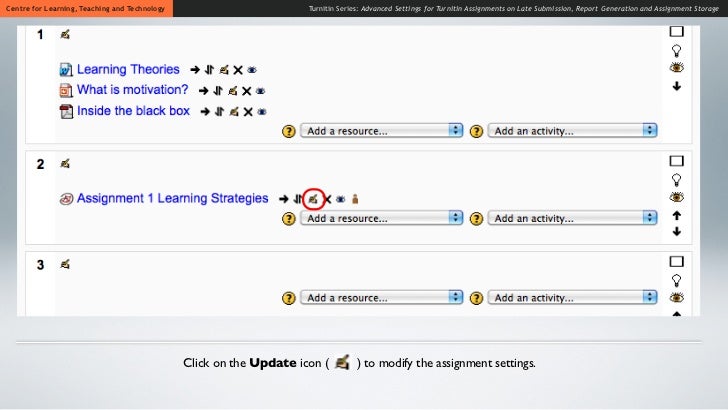
Task: Edit summary of section 1
Action: pyautogui.click(x=65, y=34)
